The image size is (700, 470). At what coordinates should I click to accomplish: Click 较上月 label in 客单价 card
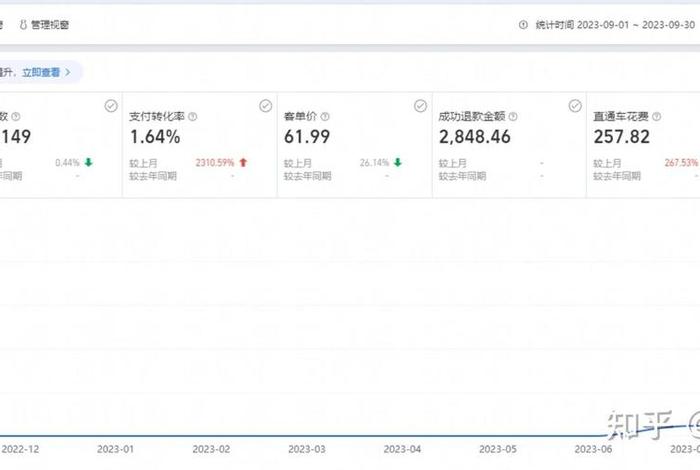[298, 163]
